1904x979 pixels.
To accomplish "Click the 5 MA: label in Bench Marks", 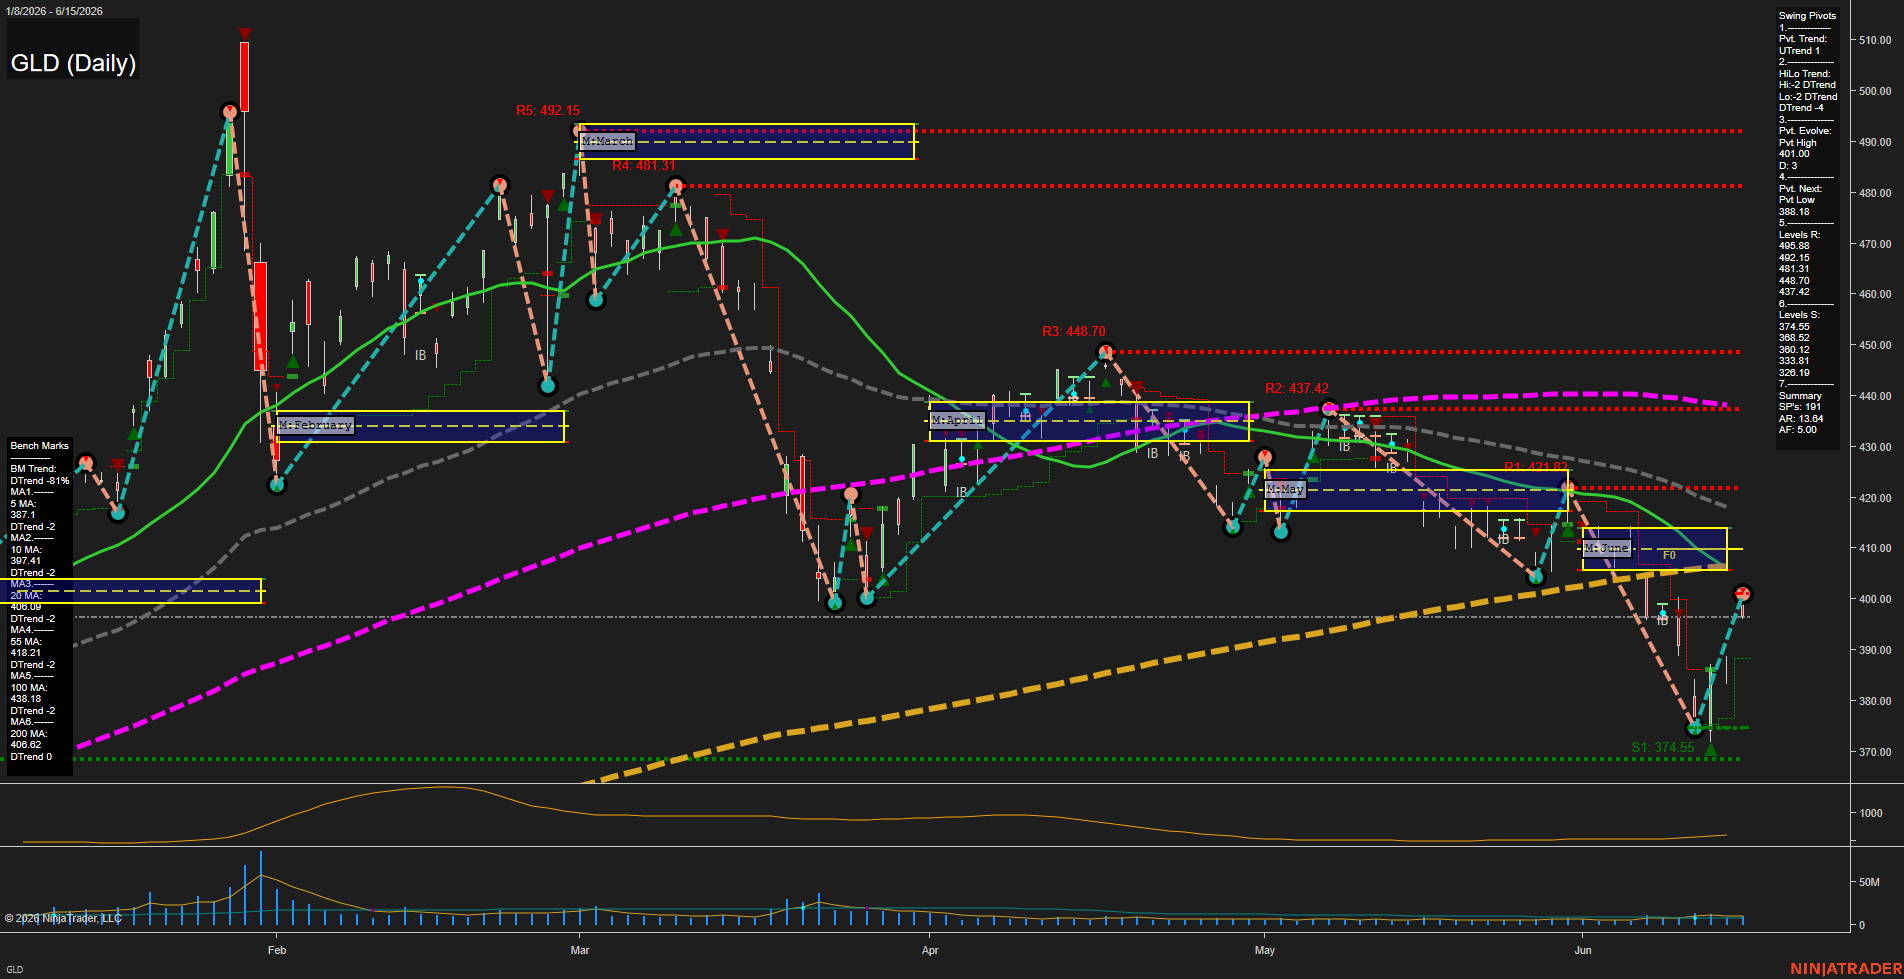I will (x=24, y=504).
